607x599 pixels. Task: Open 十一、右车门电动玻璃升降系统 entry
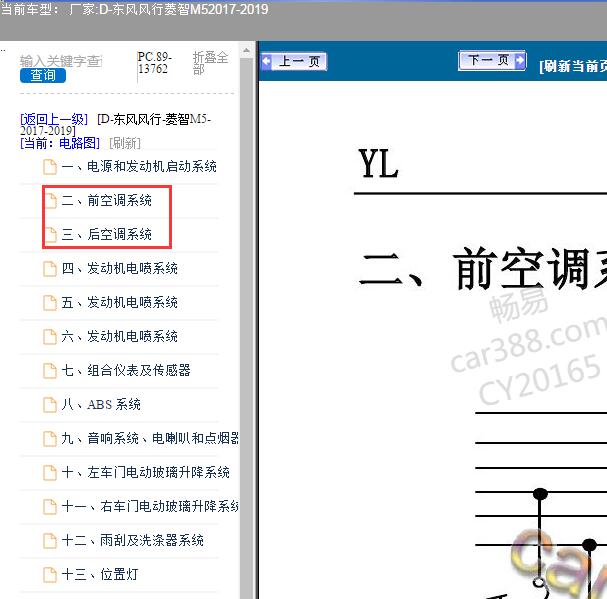tap(150, 506)
